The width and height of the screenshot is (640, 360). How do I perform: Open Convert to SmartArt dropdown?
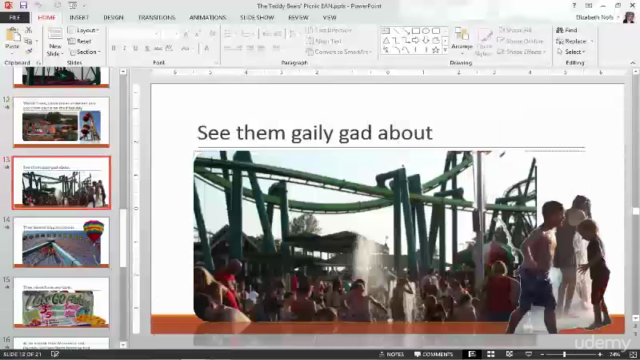(339, 52)
